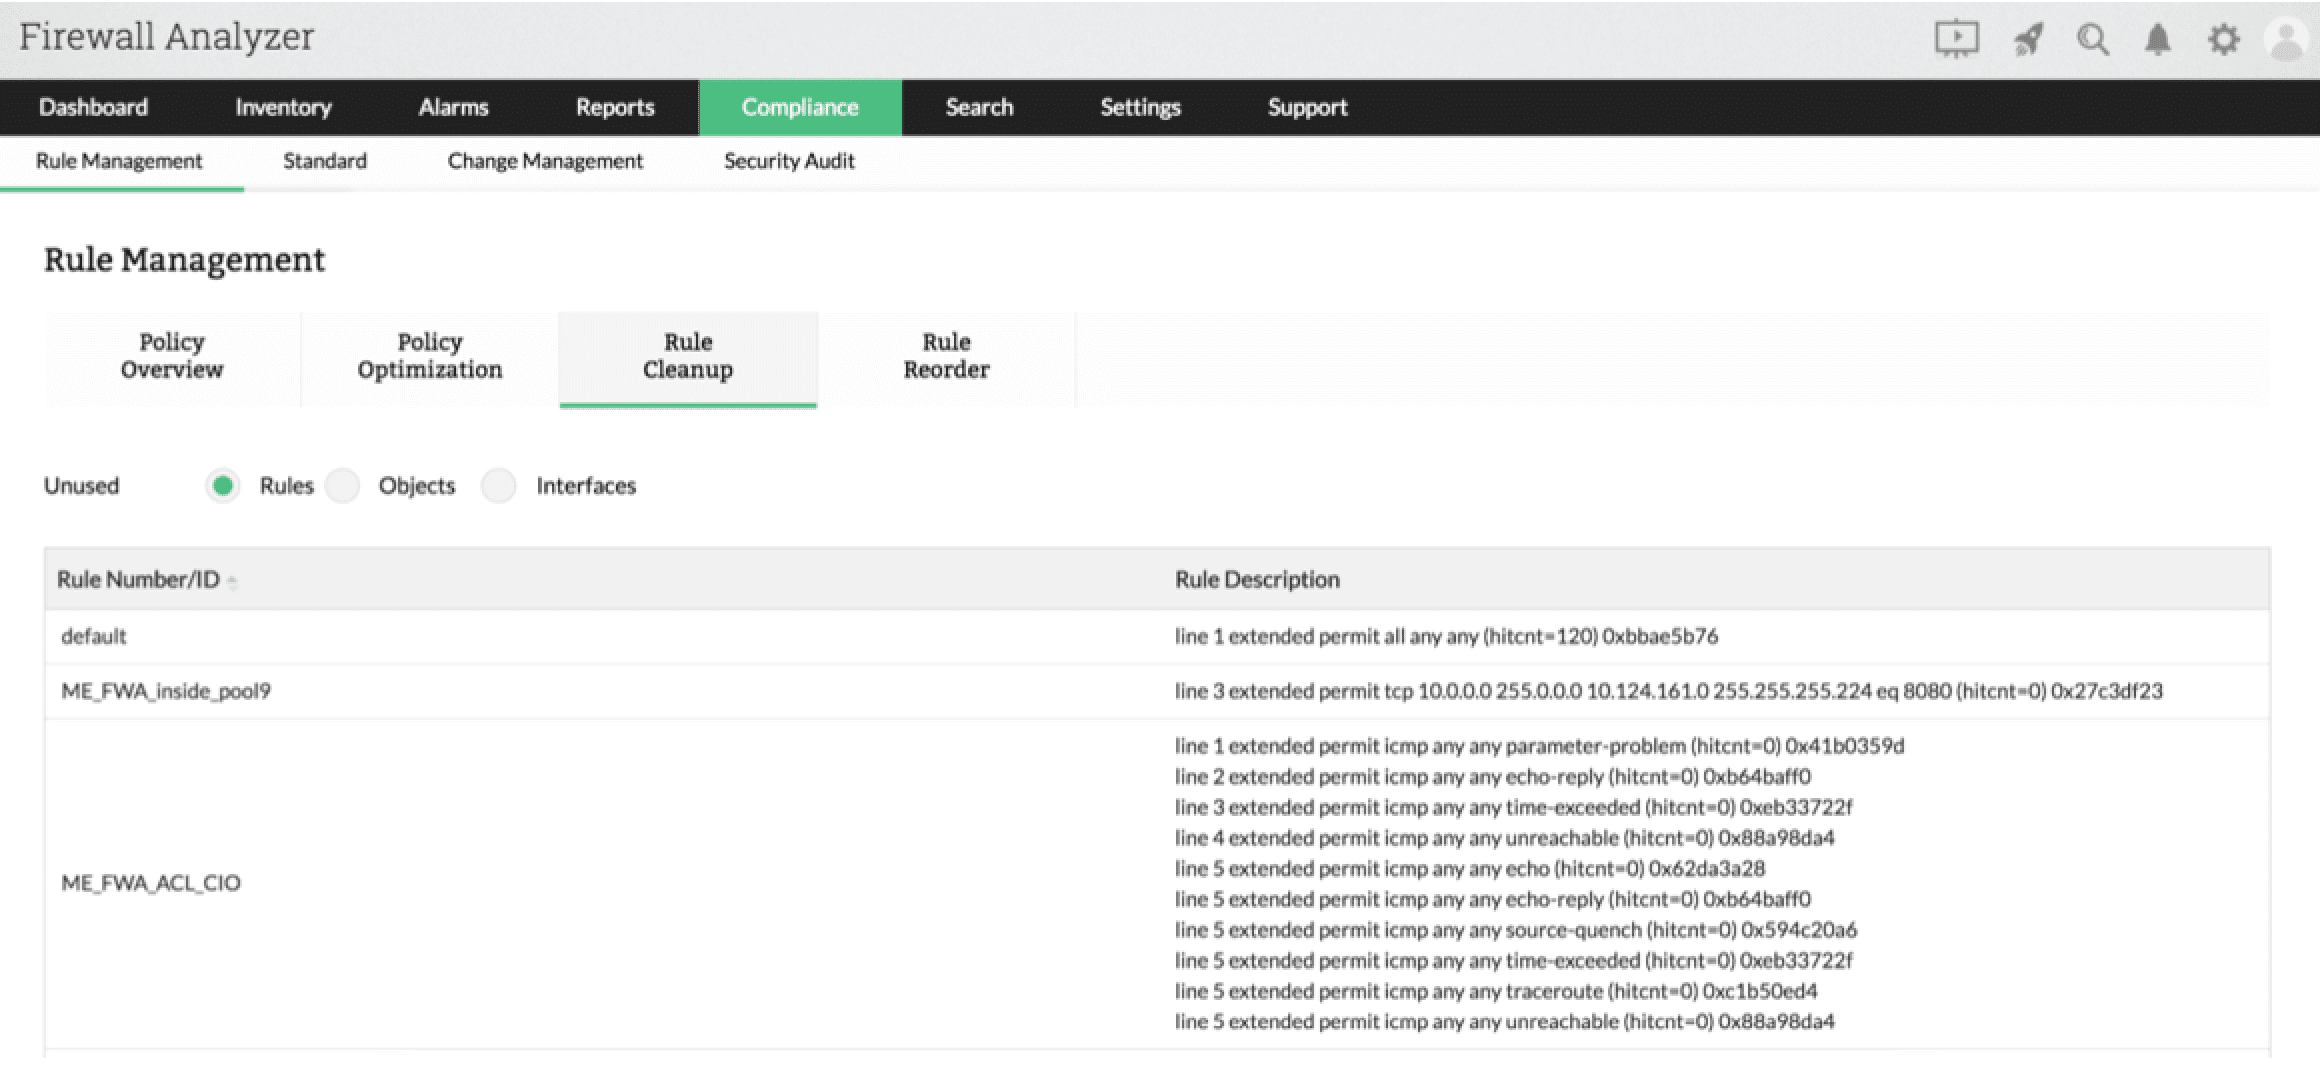
Task: Open the Policy Optimization tab
Action: tap(430, 356)
